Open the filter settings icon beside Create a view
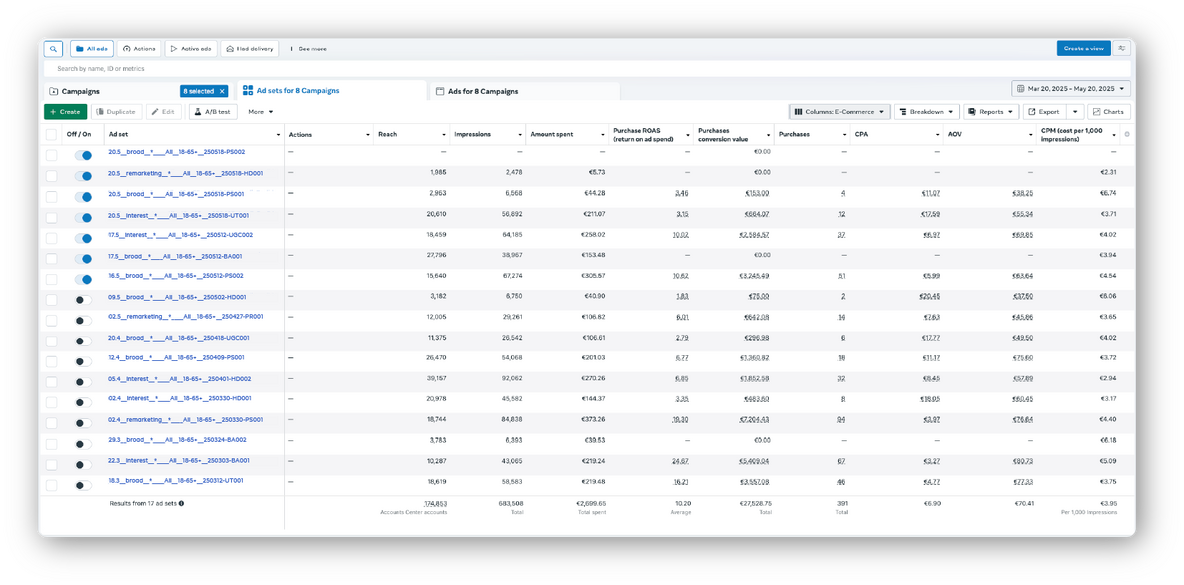The image size is (1184, 585). [1122, 48]
